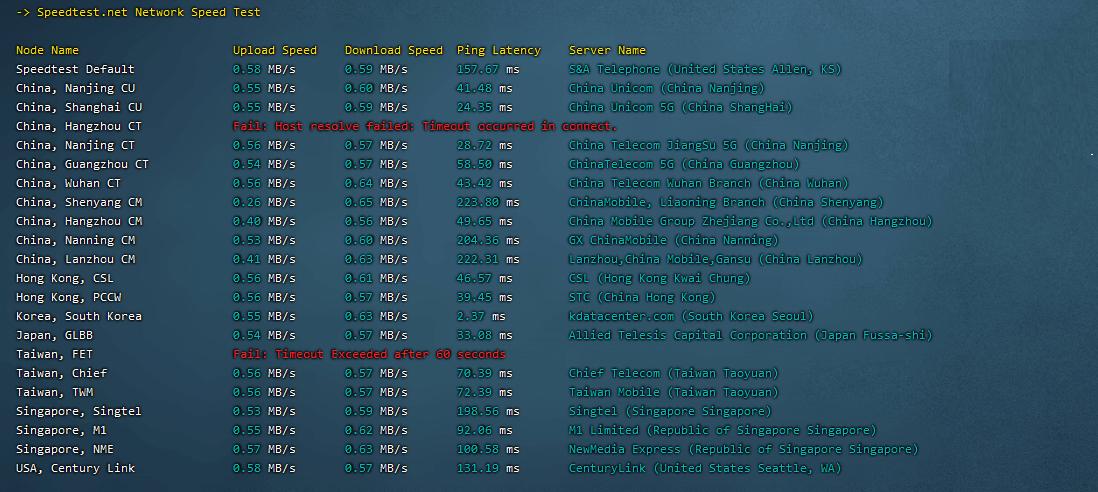This screenshot has height=492, width=1098.
Task: Click the '157.67 ms' ping latency value
Action: [x=488, y=69]
